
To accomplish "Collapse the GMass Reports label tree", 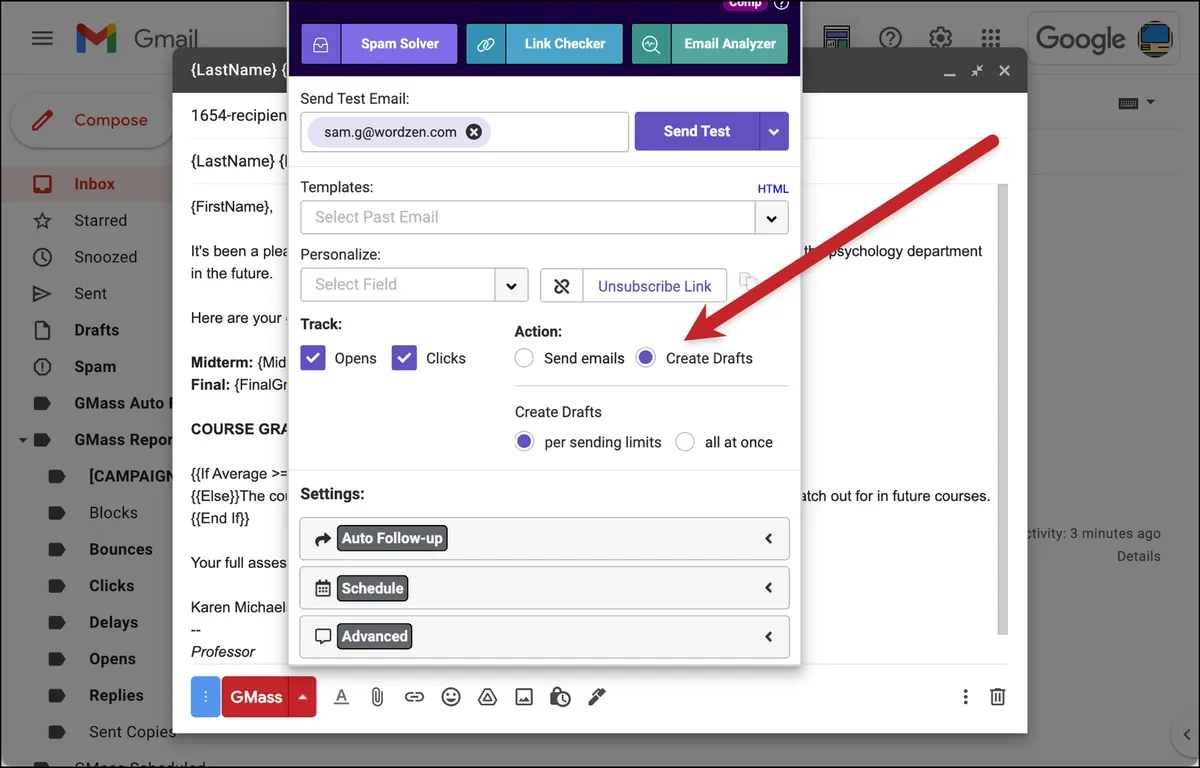I will [x=22, y=440].
